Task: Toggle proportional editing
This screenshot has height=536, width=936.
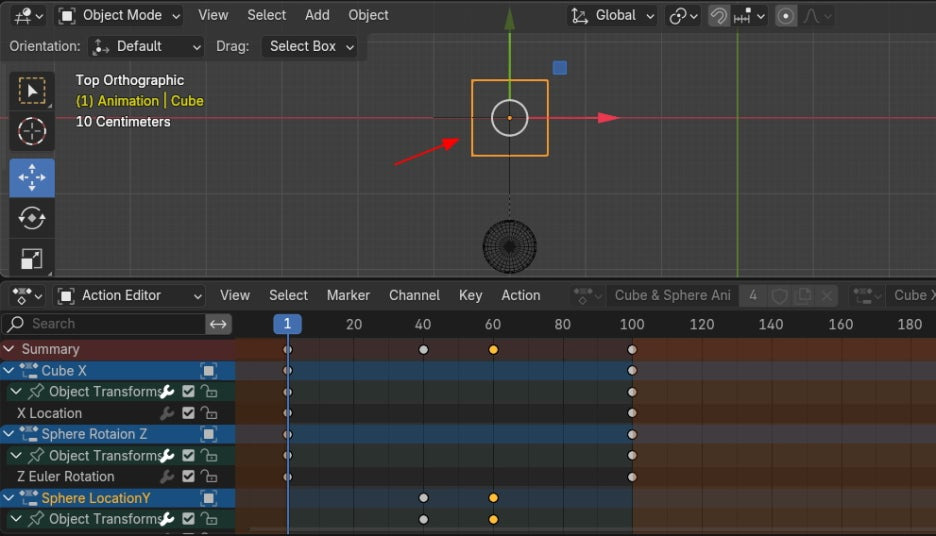Action: (x=786, y=16)
